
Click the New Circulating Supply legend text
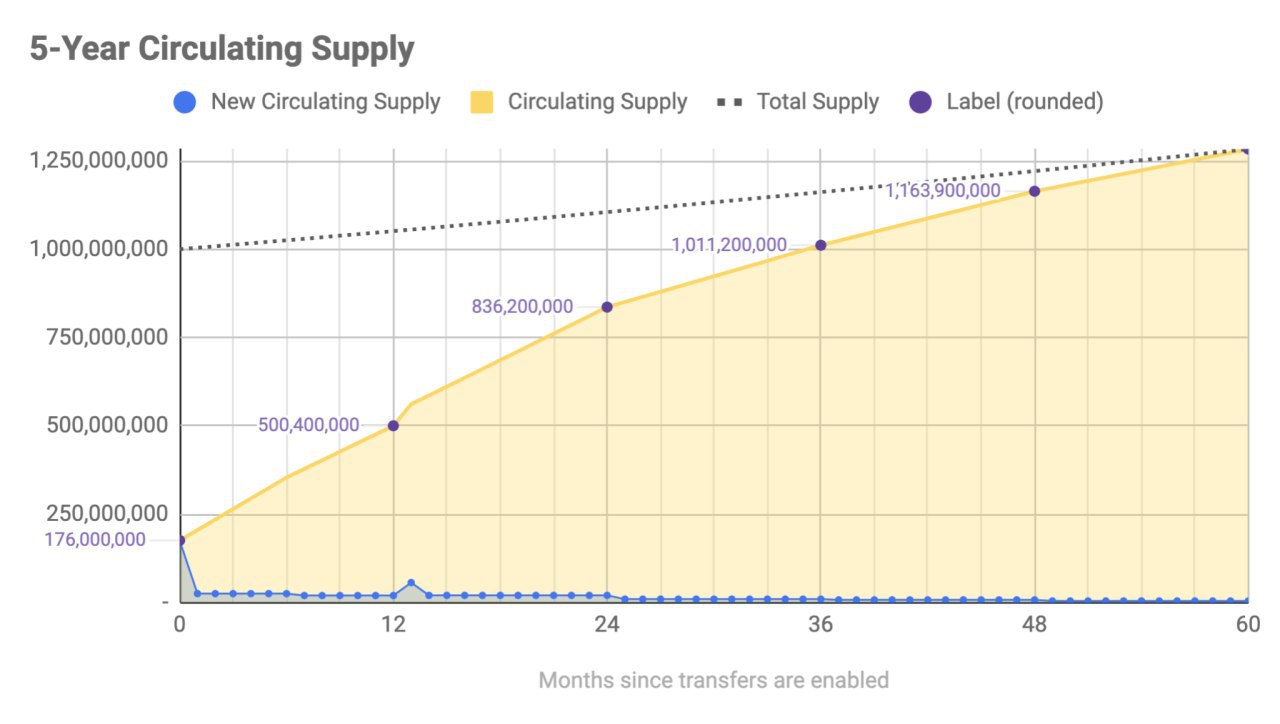click(325, 102)
